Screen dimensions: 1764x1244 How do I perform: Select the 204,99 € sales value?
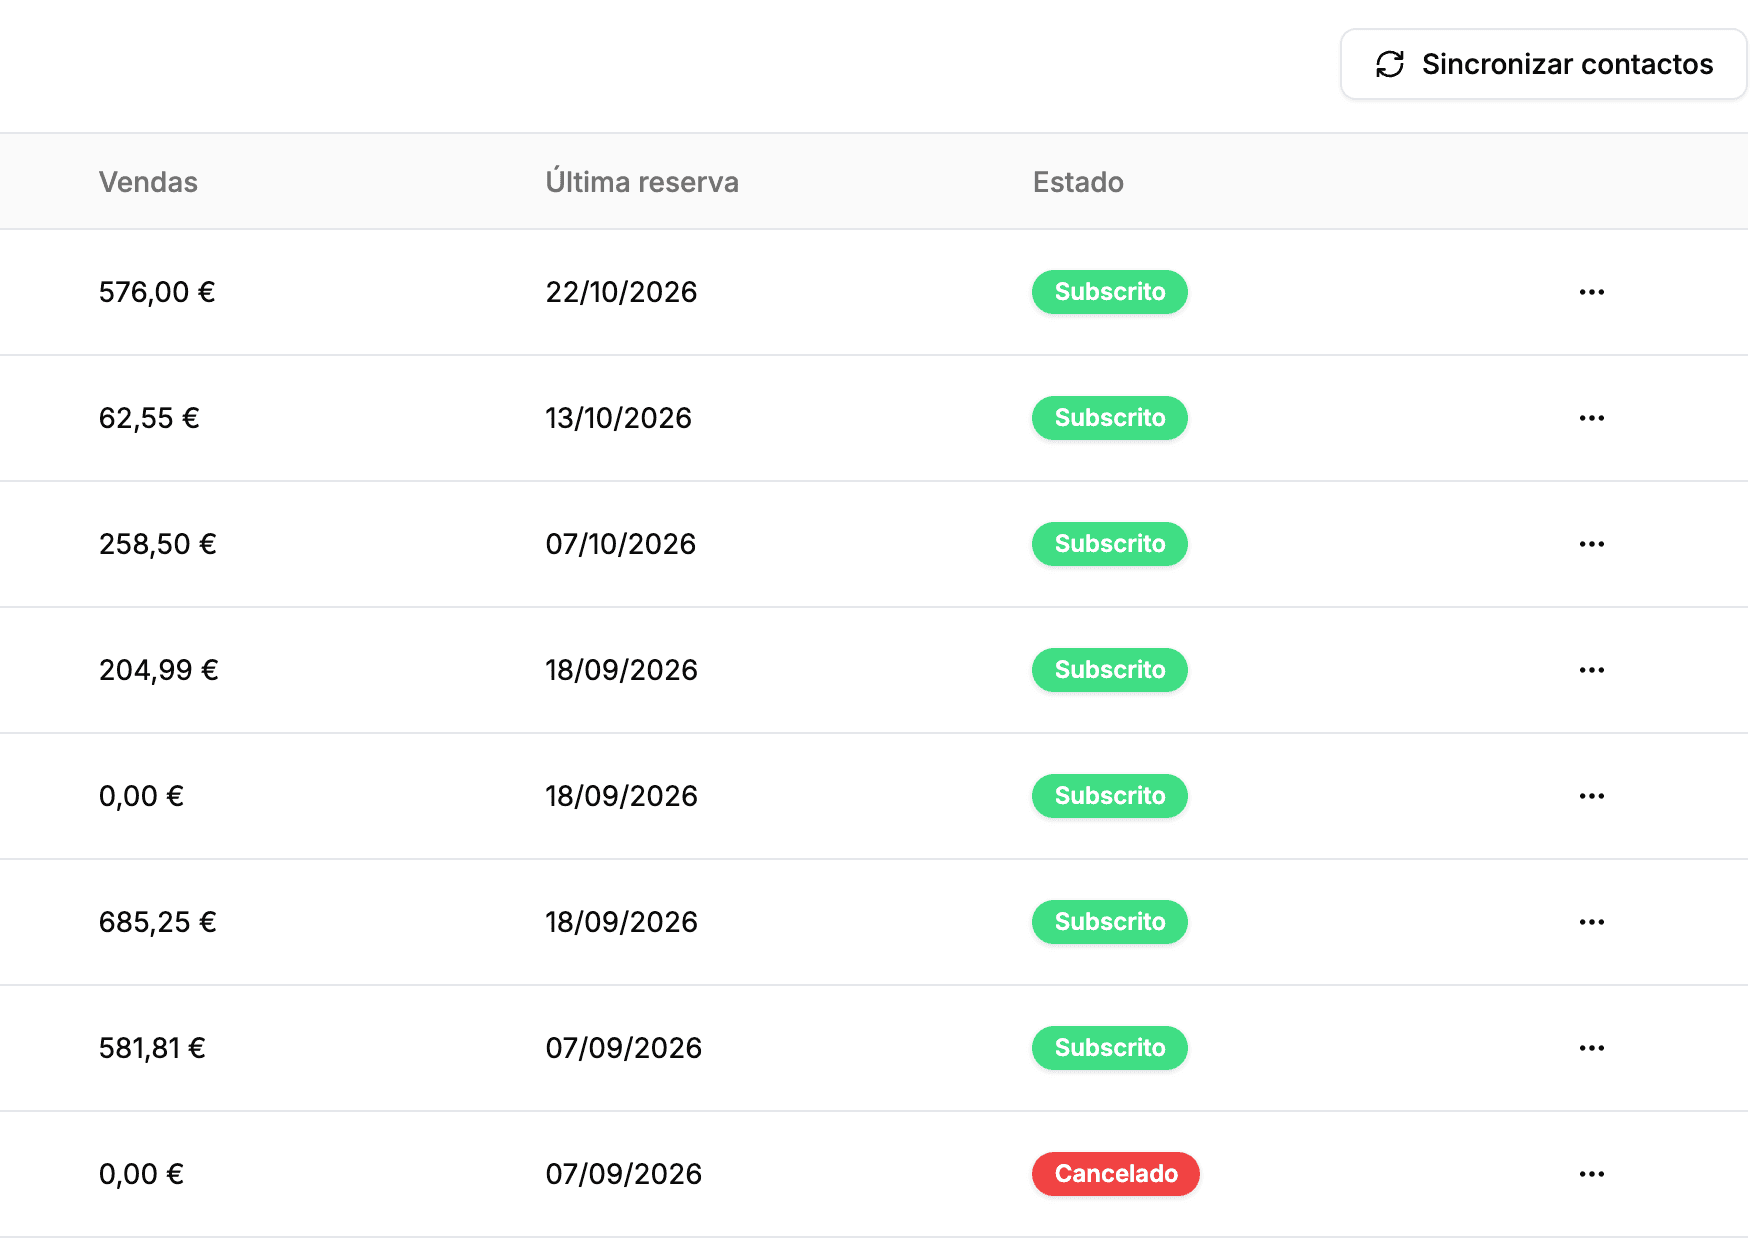[159, 670]
